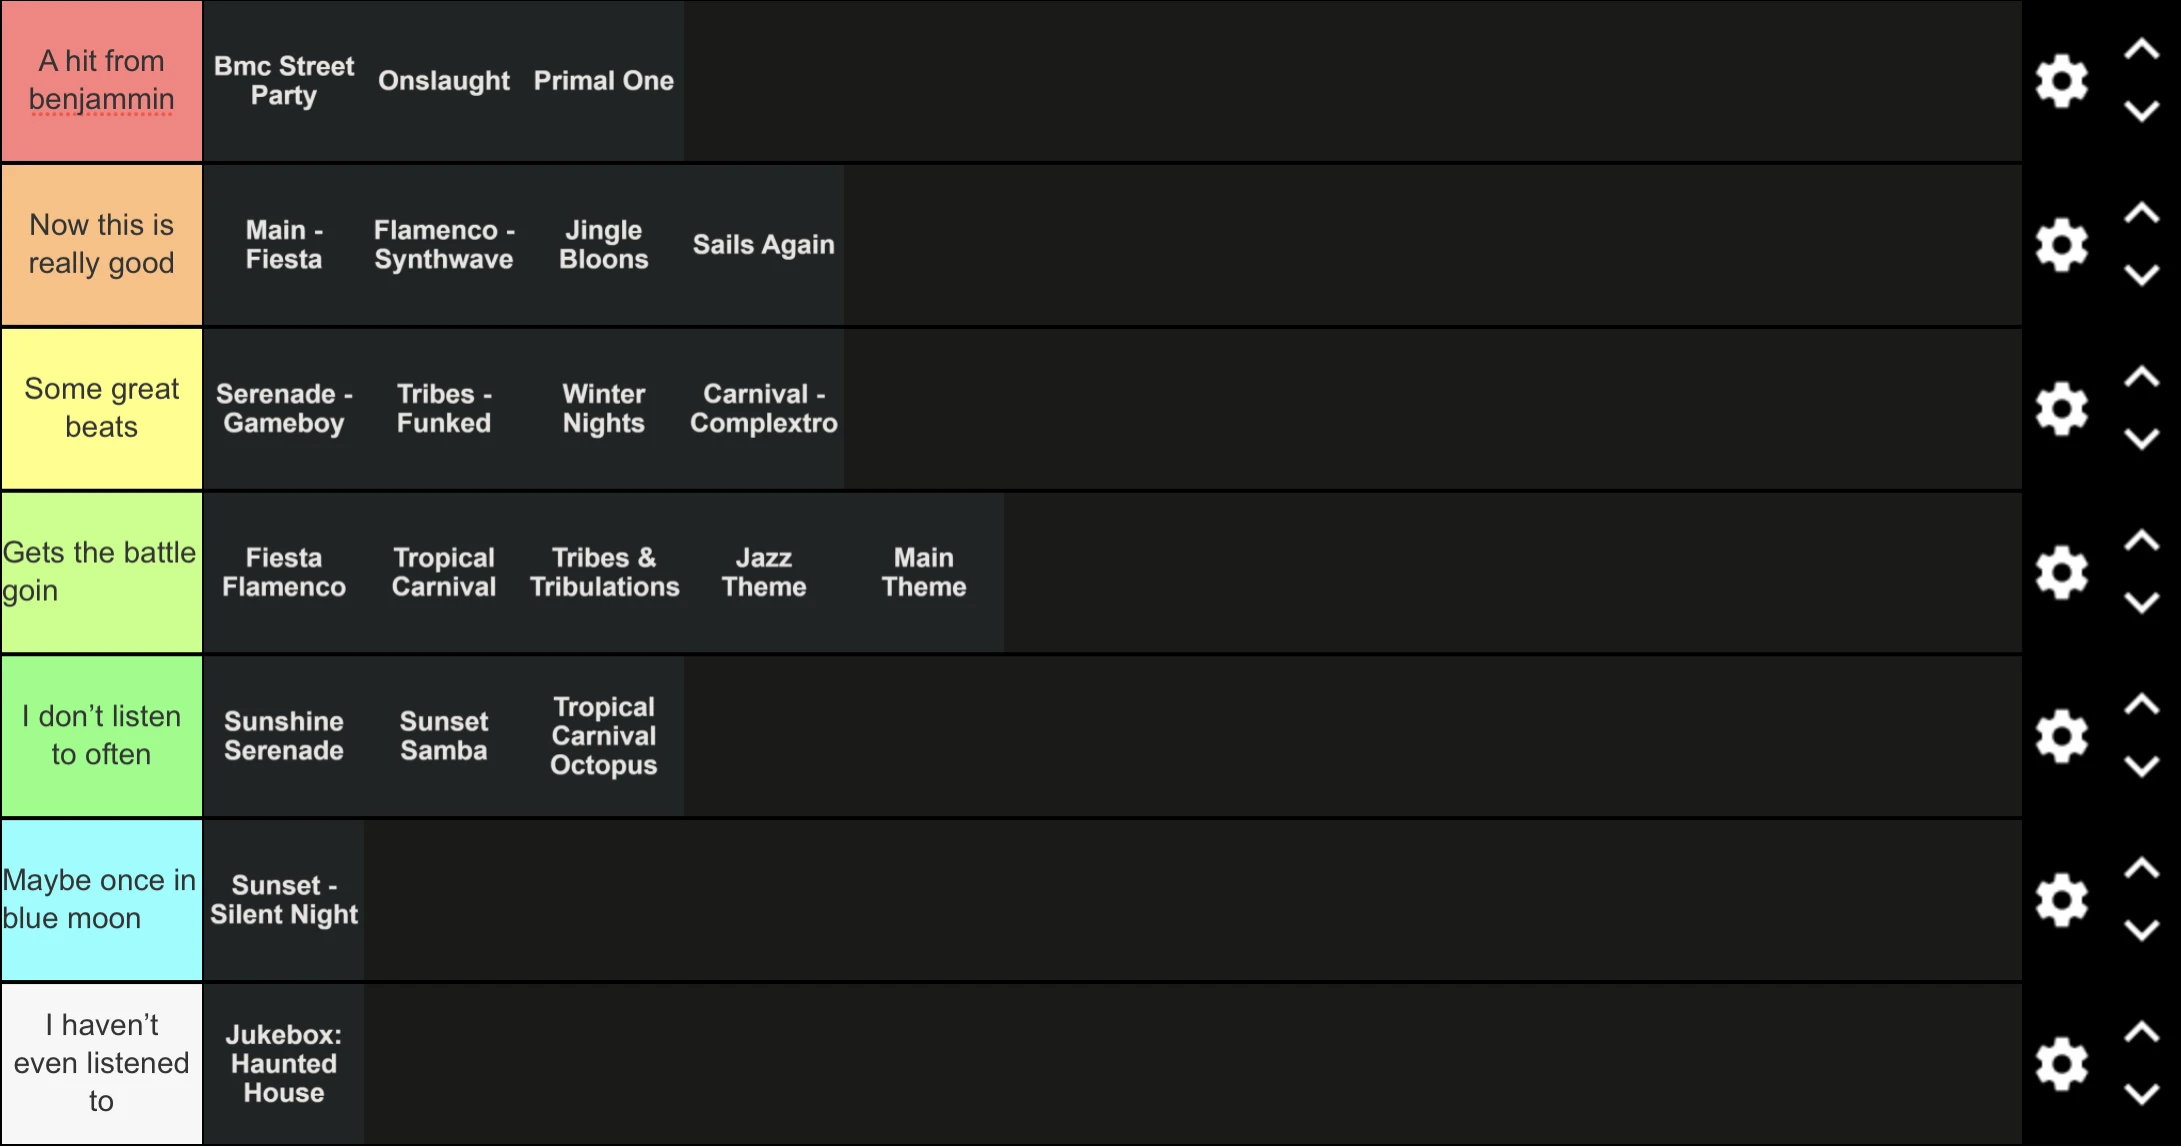
Task: Select the "Sunset - Silent Night" tile
Action: (x=283, y=899)
